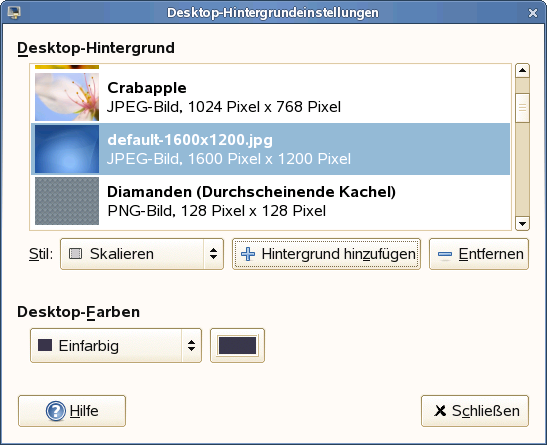Click the X icon on Schließen button
Image resolution: width=547 pixels, height=445 pixels.
point(440,411)
